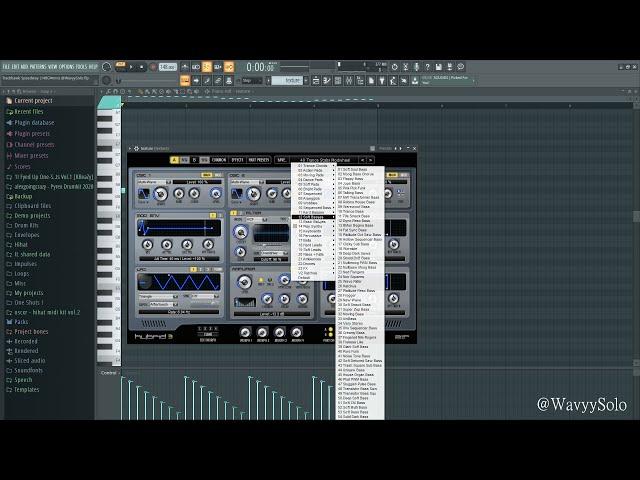Select Hybrid part A tab
Viewport: 640px width, 480px height.
pos(174,160)
